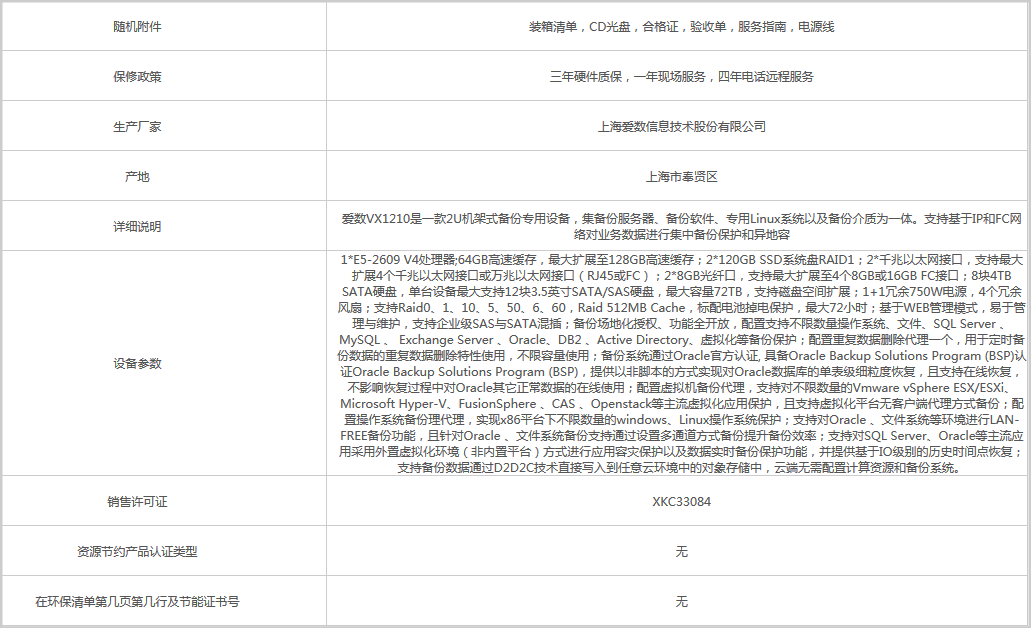1031x628 pixels.
Task: Select the 设备参数 label cell
Action: coord(164,363)
